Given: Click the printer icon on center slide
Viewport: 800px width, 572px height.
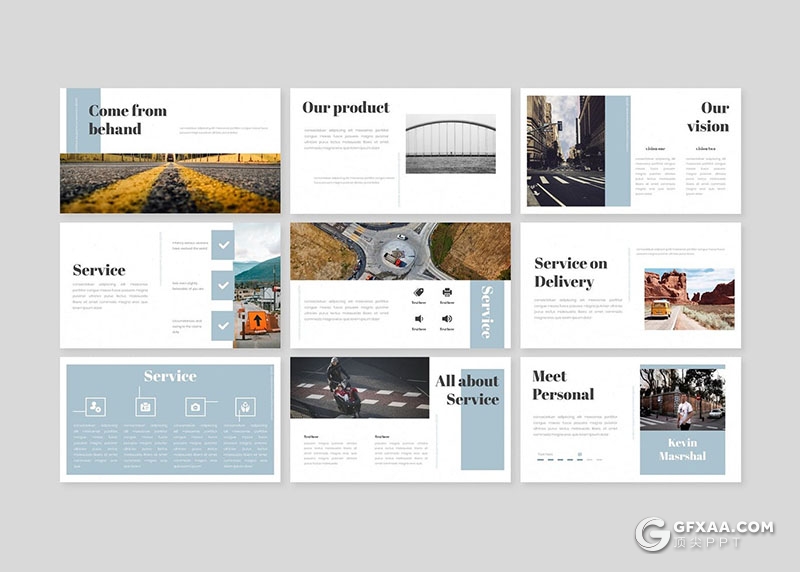Looking at the screenshot, I should click(447, 292).
